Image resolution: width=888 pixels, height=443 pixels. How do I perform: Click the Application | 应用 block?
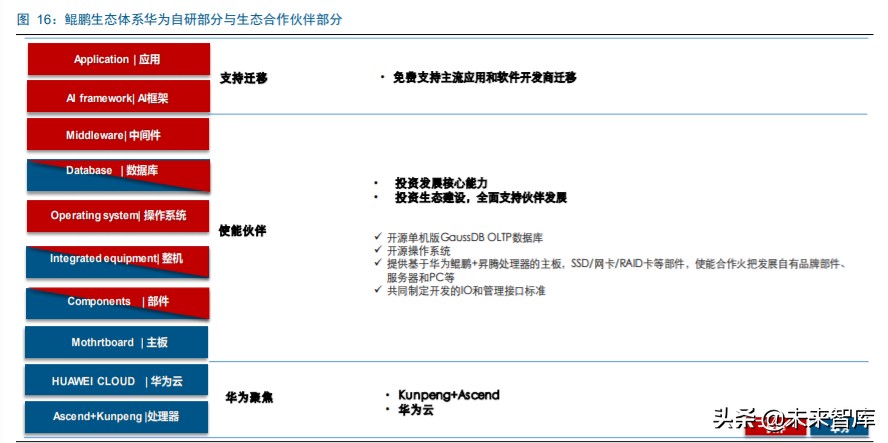click(118, 59)
